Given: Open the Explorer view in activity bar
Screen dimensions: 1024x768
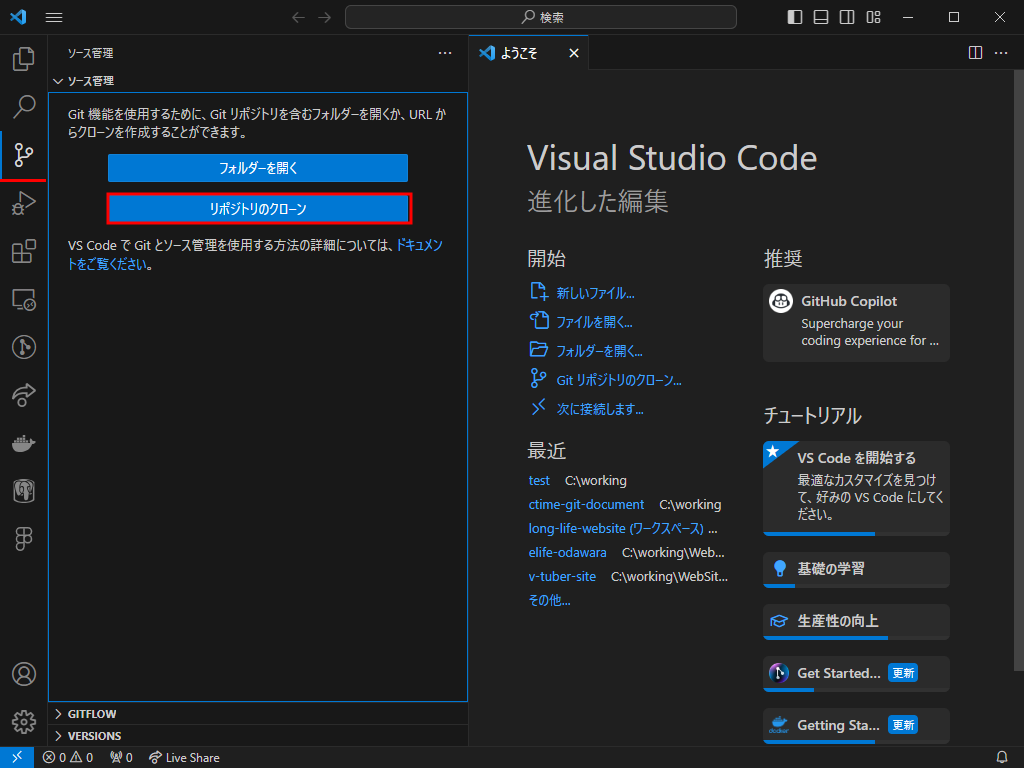Looking at the screenshot, I should pyautogui.click(x=24, y=59).
